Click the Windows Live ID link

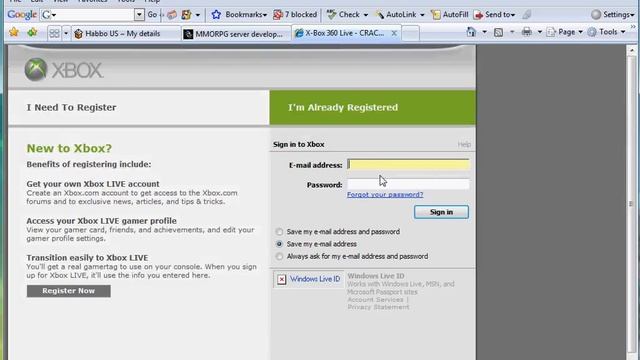[x=315, y=279]
